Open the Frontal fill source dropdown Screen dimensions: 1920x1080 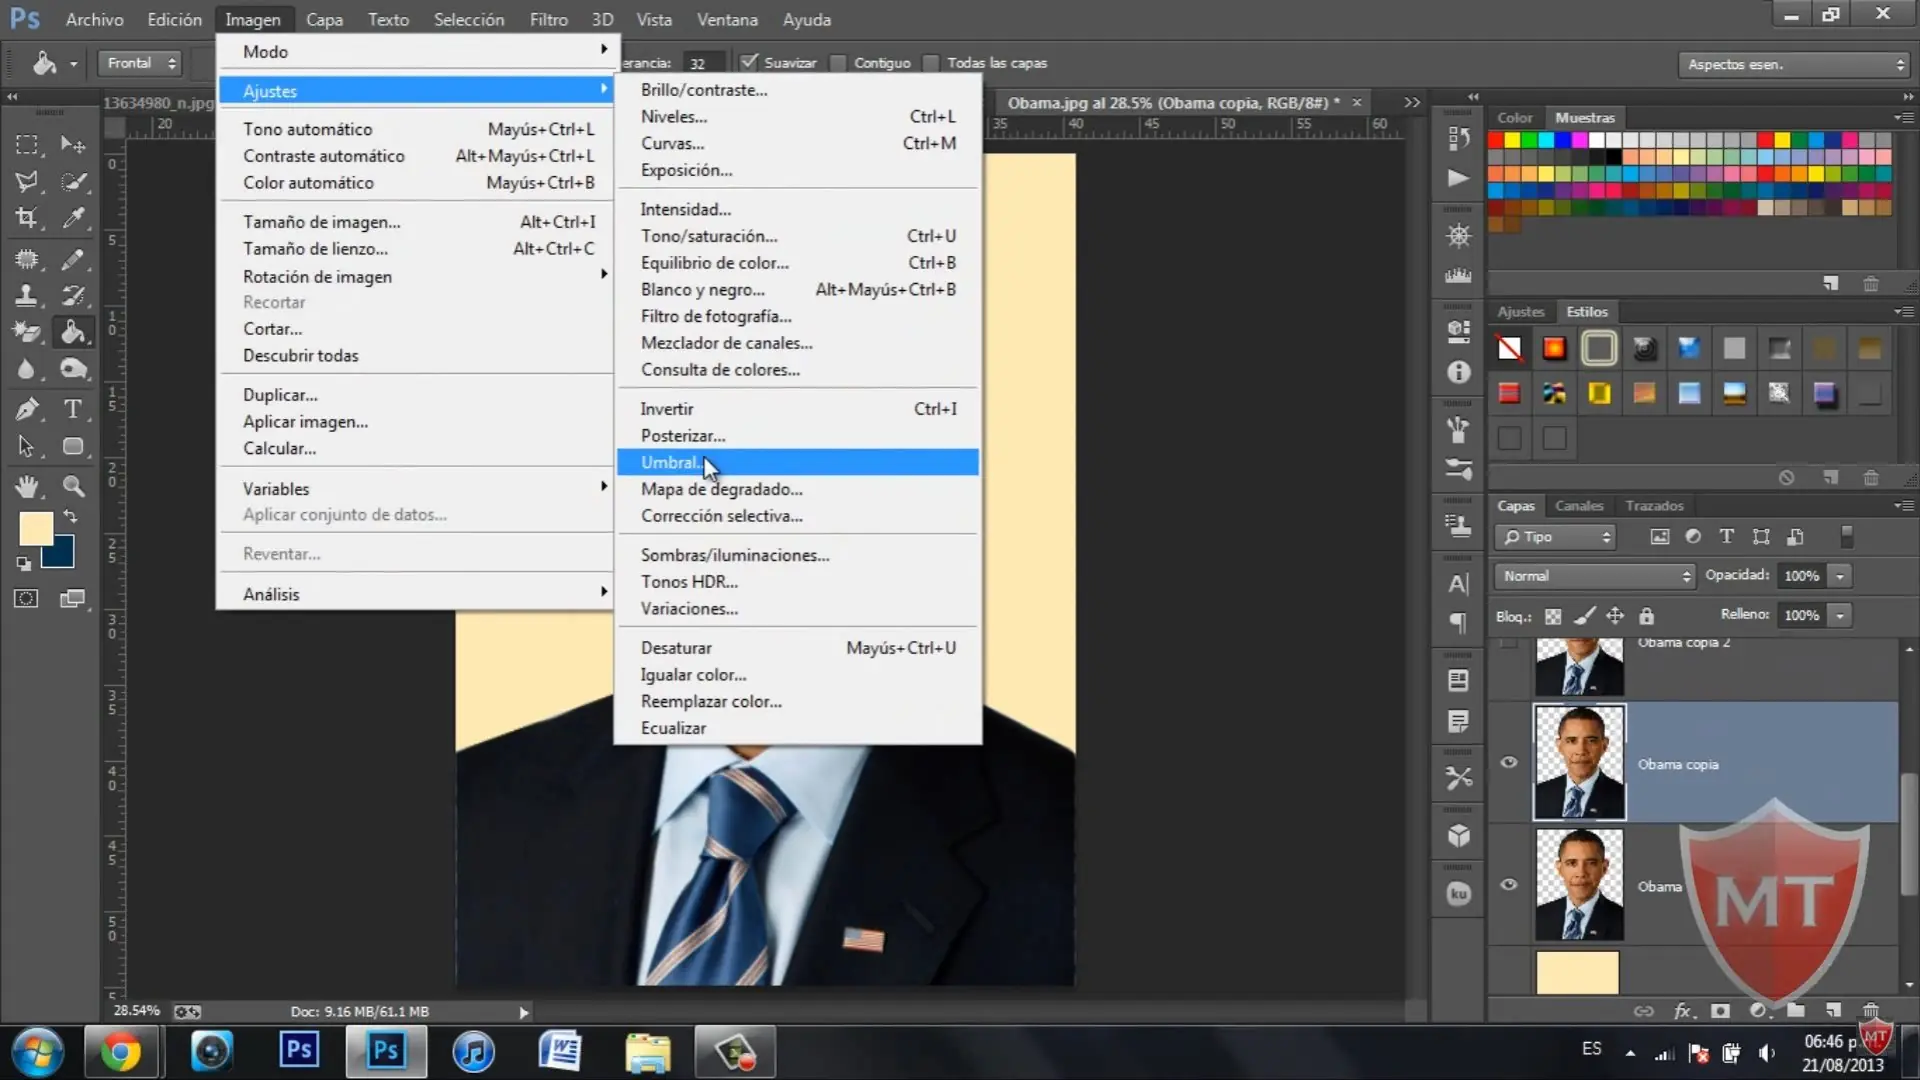(x=140, y=63)
